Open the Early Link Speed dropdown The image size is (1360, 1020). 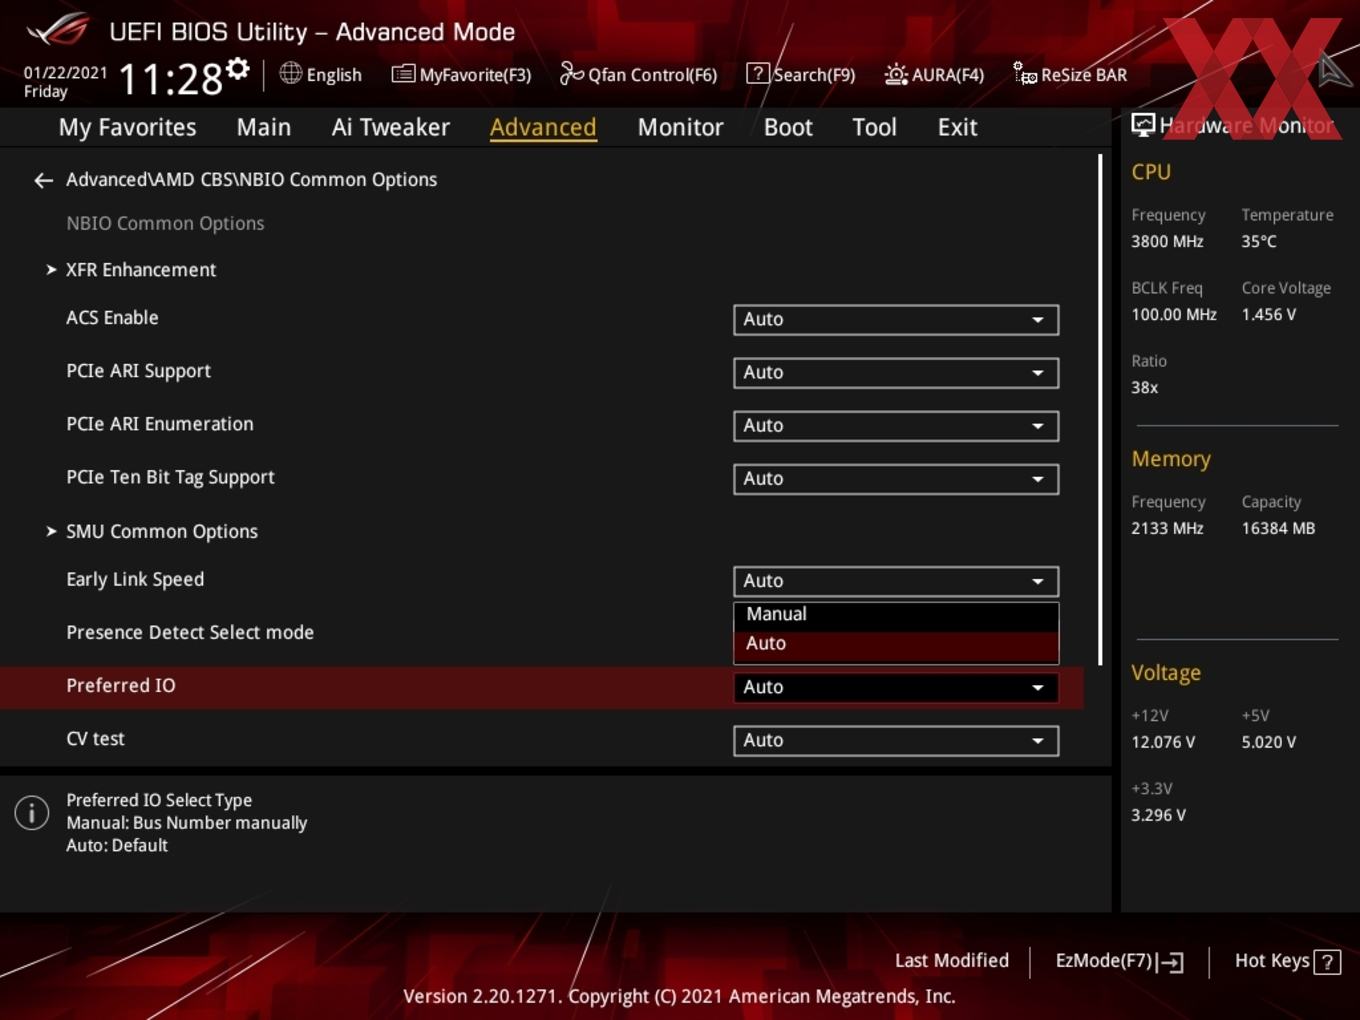click(896, 581)
